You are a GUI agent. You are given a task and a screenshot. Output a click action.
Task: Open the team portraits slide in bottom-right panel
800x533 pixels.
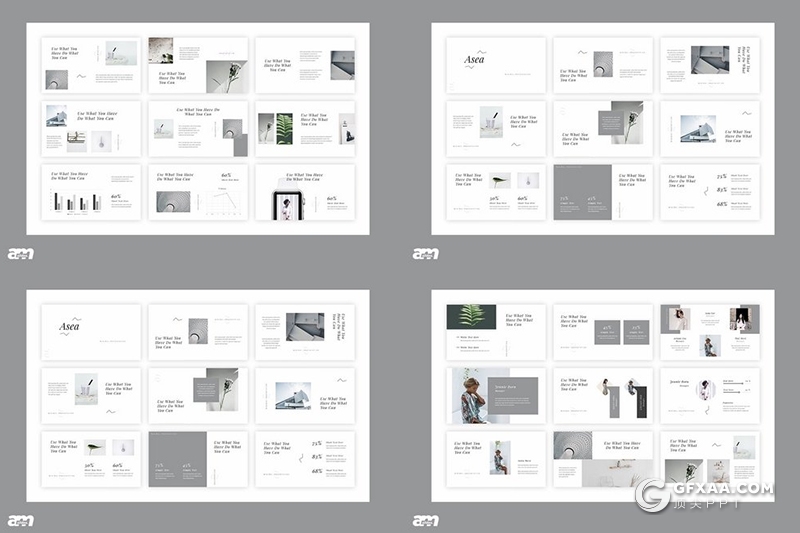click(x=709, y=332)
